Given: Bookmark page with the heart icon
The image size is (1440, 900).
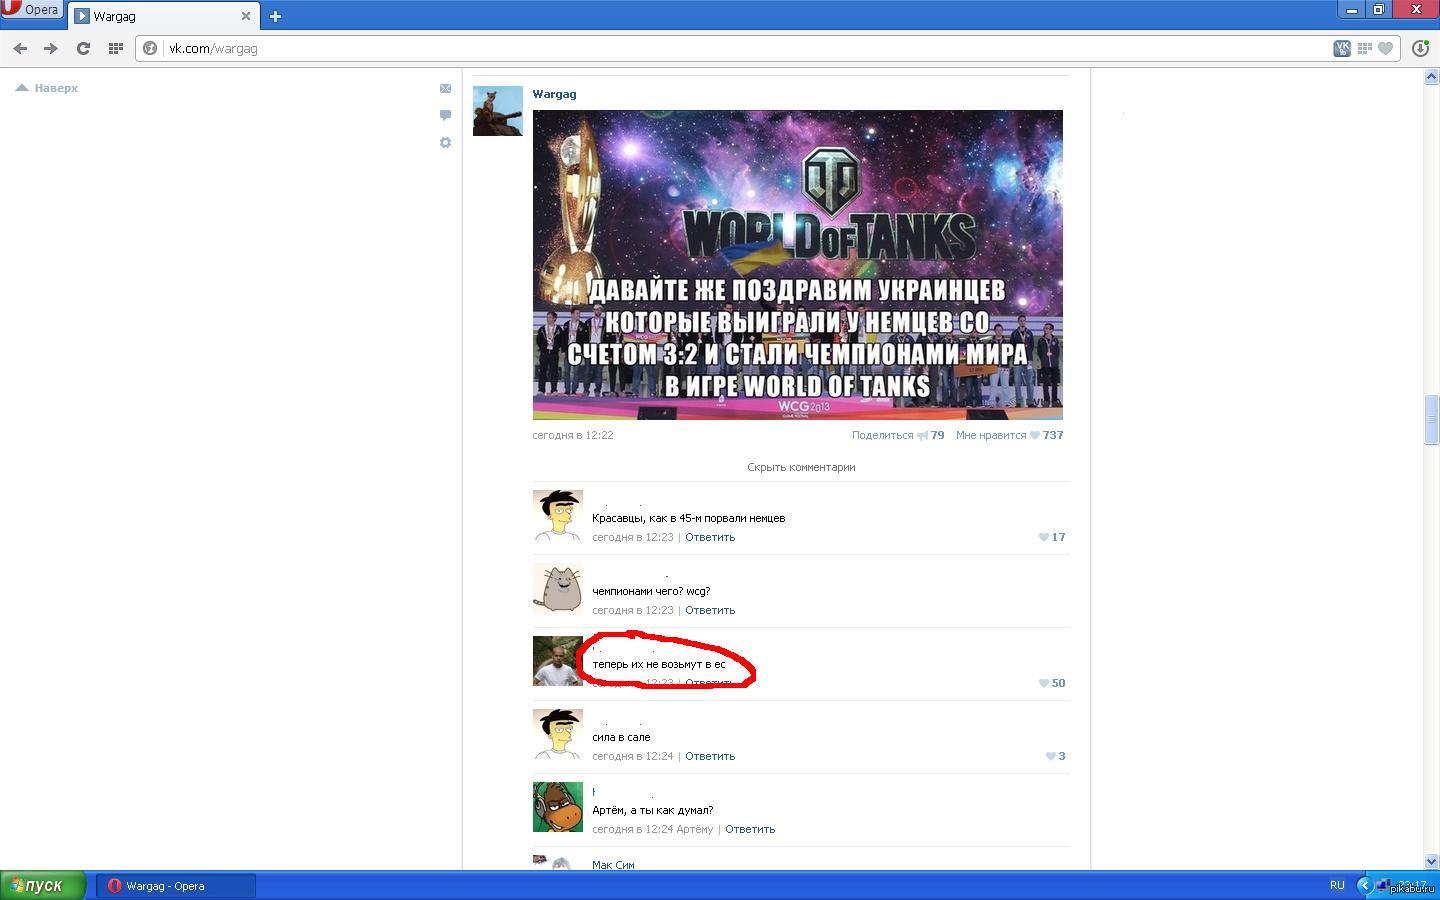Looking at the screenshot, I should coord(1385,48).
